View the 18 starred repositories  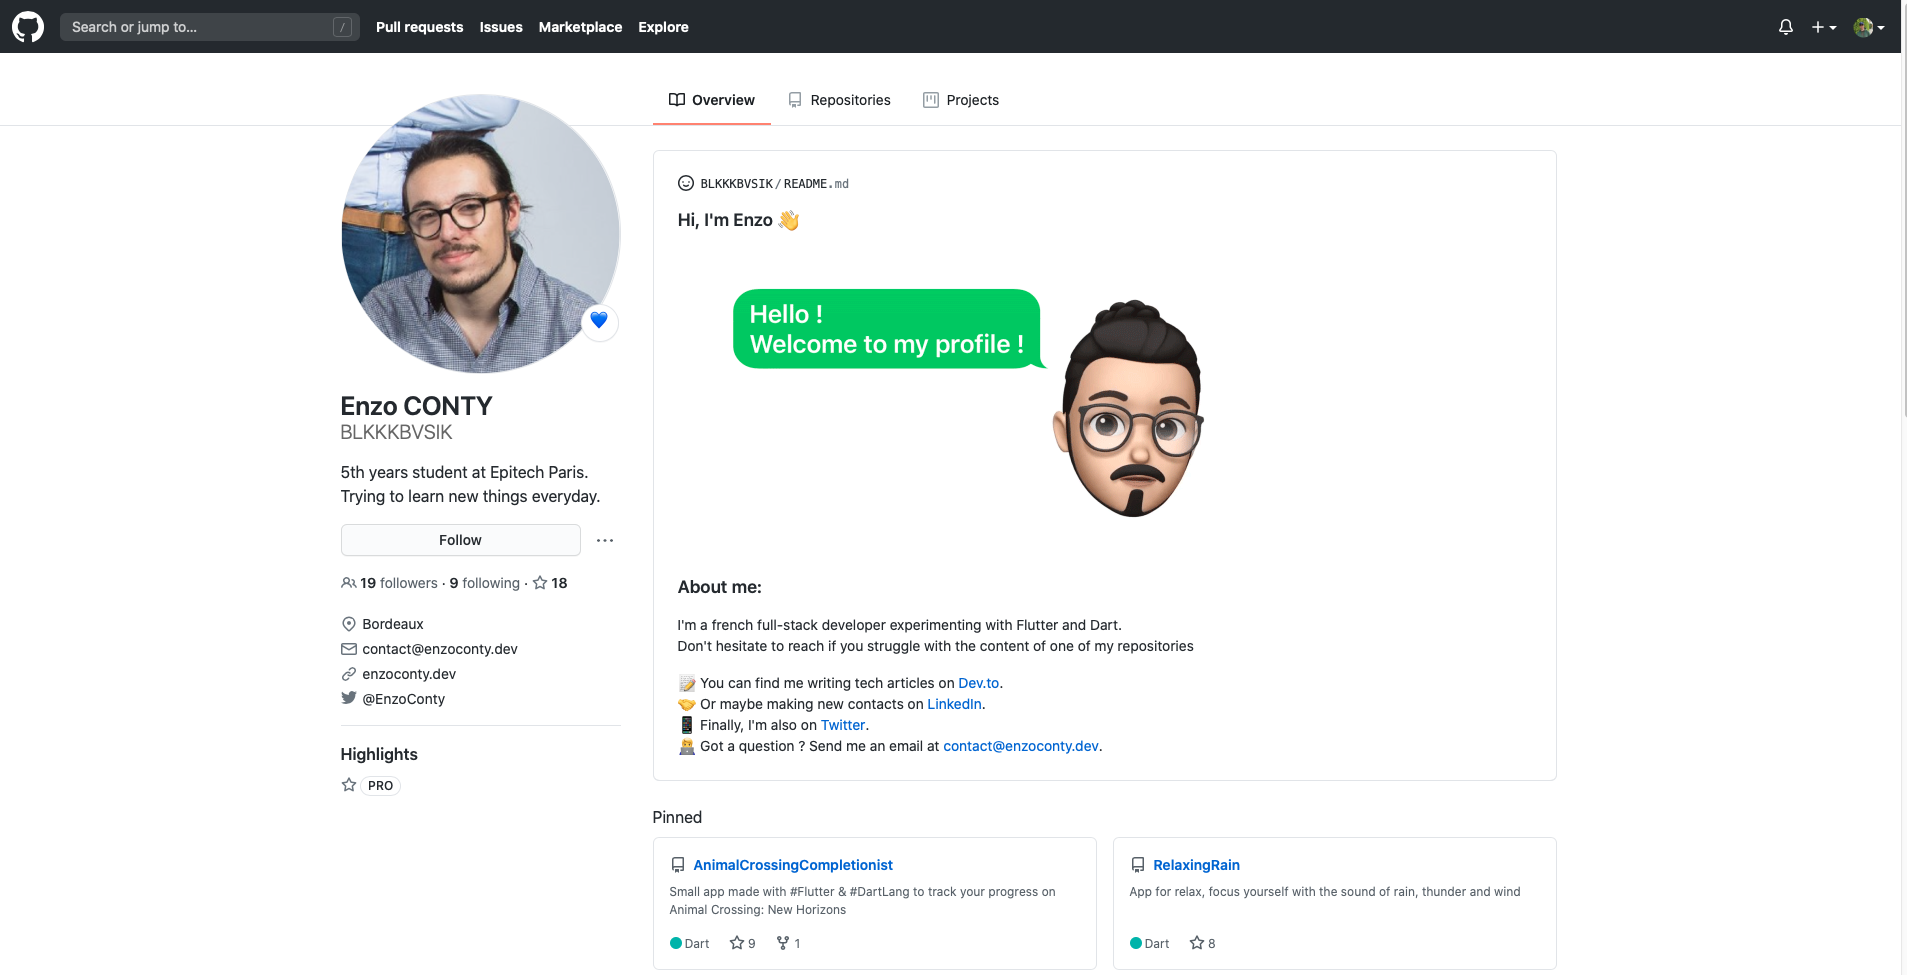click(x=550, y=583)
